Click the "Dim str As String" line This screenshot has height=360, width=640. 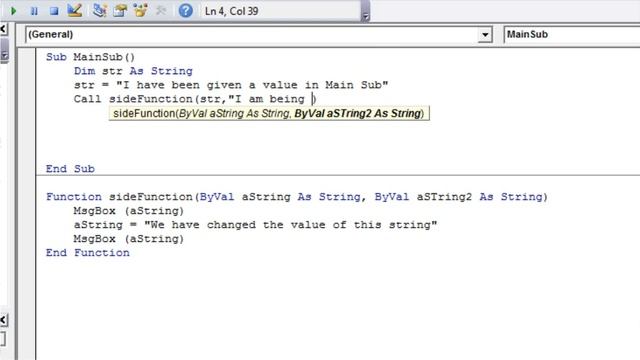tap(133, 71)
